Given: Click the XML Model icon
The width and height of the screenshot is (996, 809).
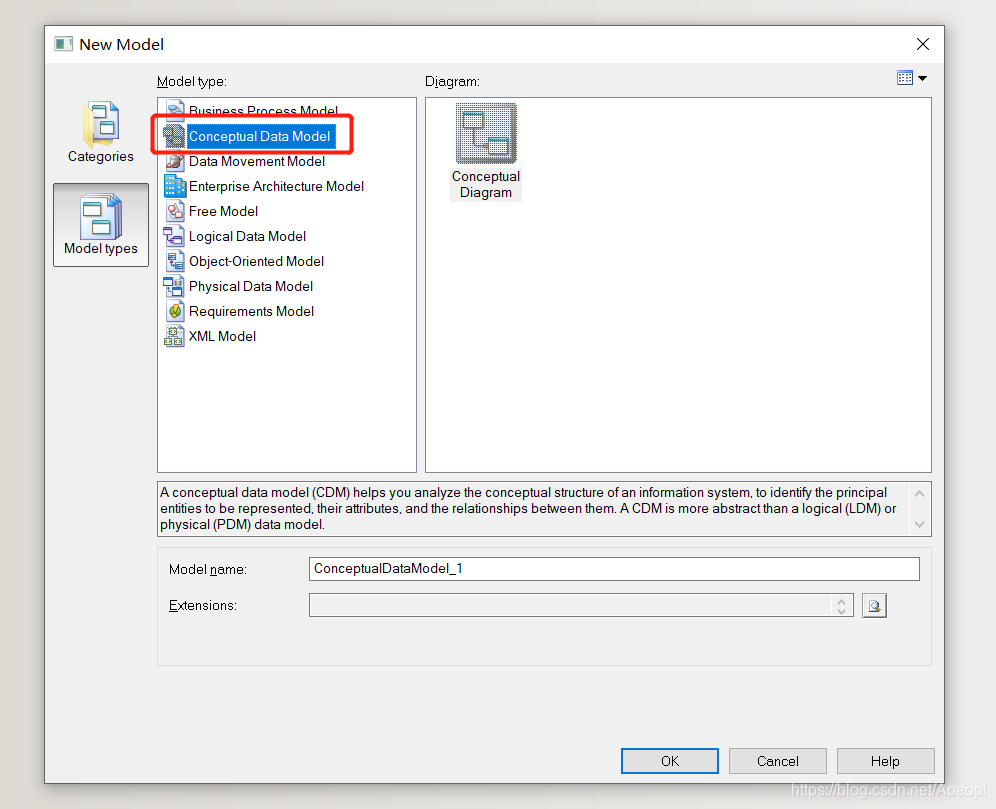Looking at the screenshot, I should tap(174, 336).
